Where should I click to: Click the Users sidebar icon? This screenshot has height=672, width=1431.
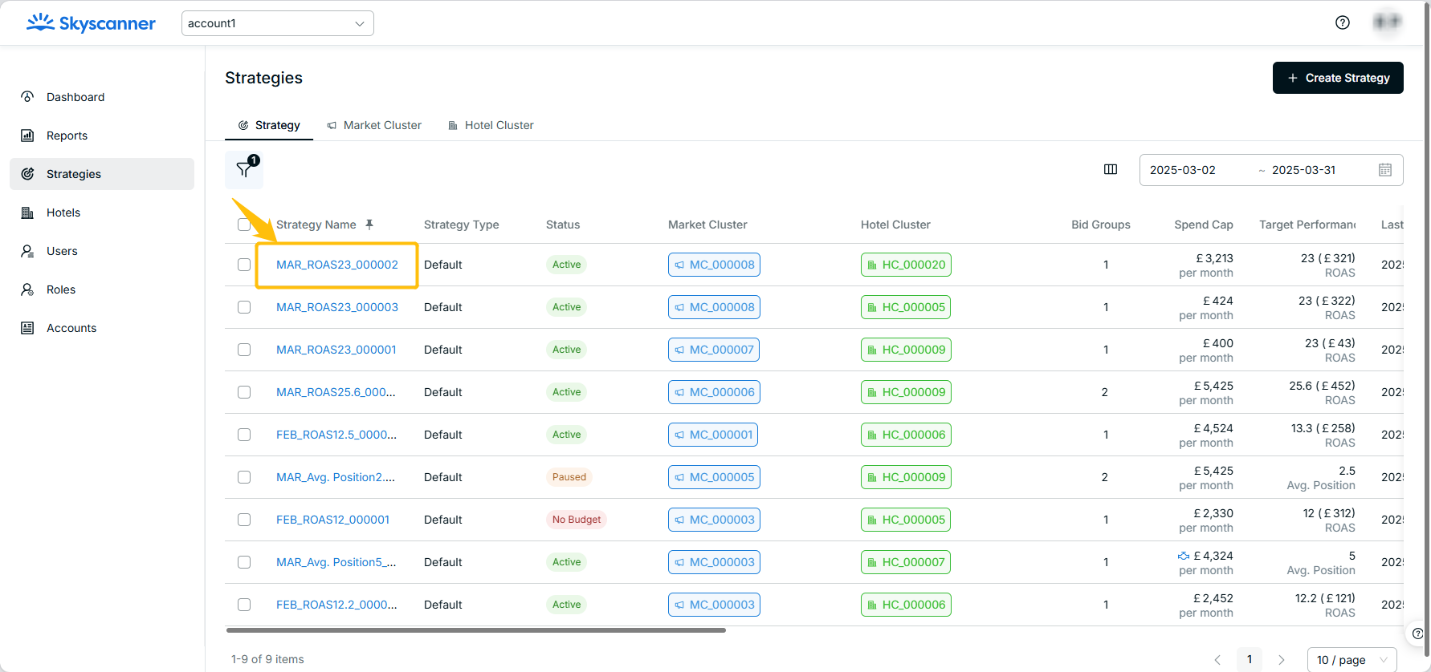[x=28, y=251]
